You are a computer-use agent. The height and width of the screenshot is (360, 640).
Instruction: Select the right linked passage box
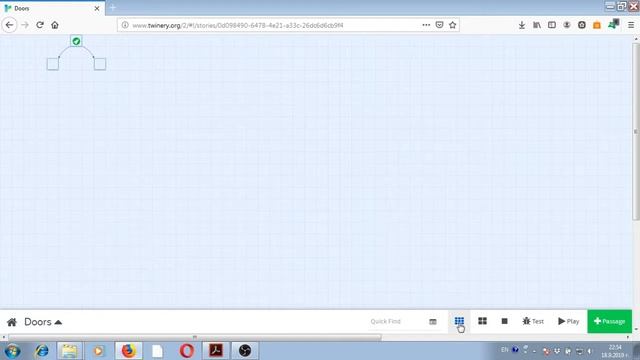[100, 64]
